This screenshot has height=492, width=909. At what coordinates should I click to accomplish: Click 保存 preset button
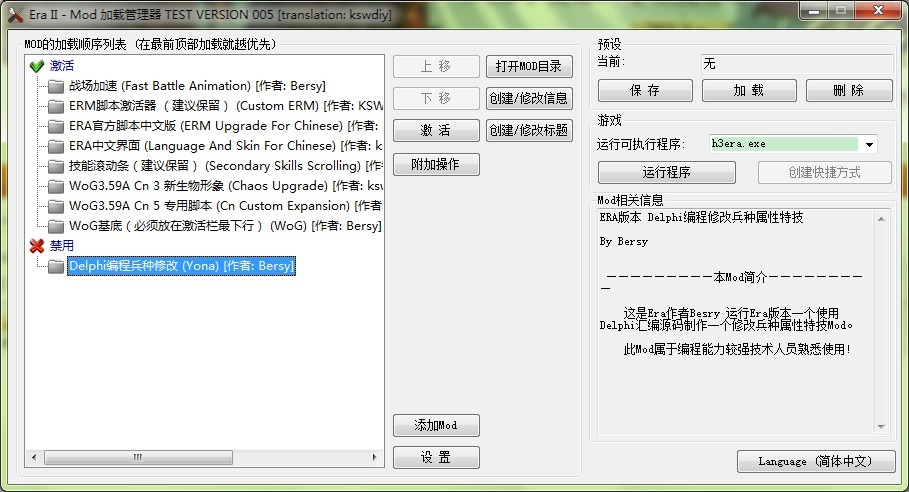coord(645,91)
